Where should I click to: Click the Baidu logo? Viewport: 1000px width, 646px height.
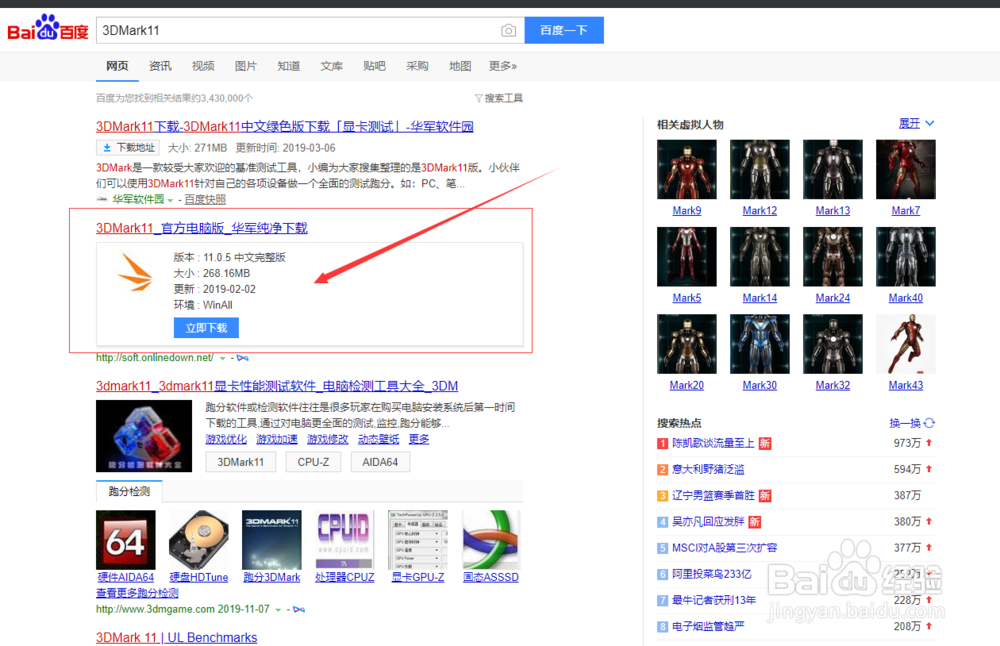click(x=48, y=29)
